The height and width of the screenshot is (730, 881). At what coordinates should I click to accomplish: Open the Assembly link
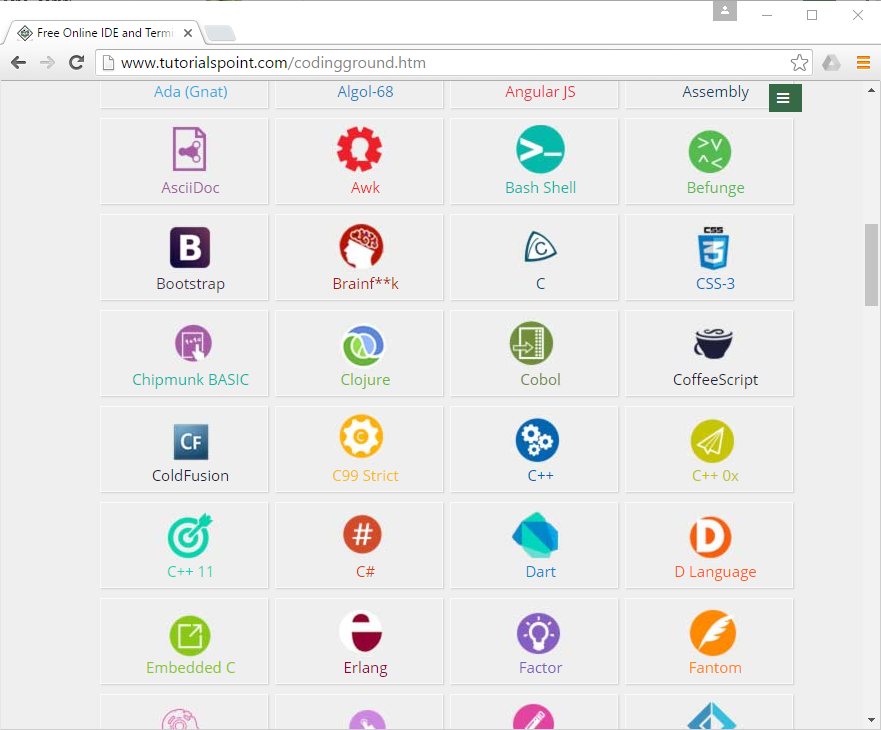pos(715,92)
